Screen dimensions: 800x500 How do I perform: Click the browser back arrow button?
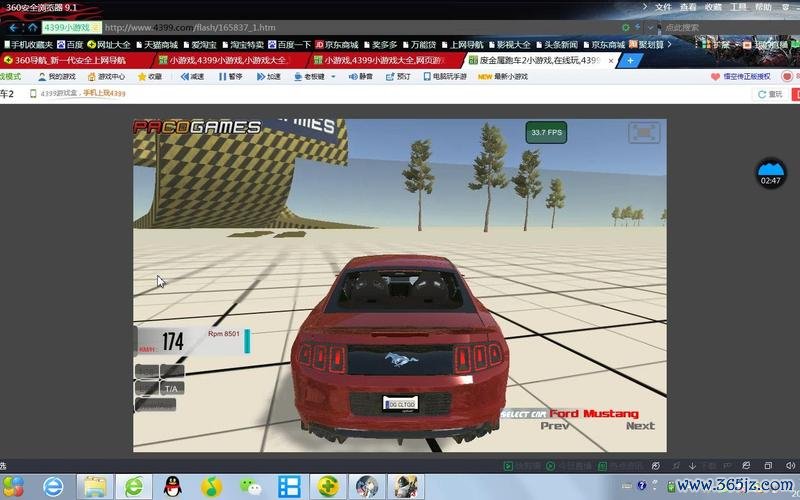point(13,28)
